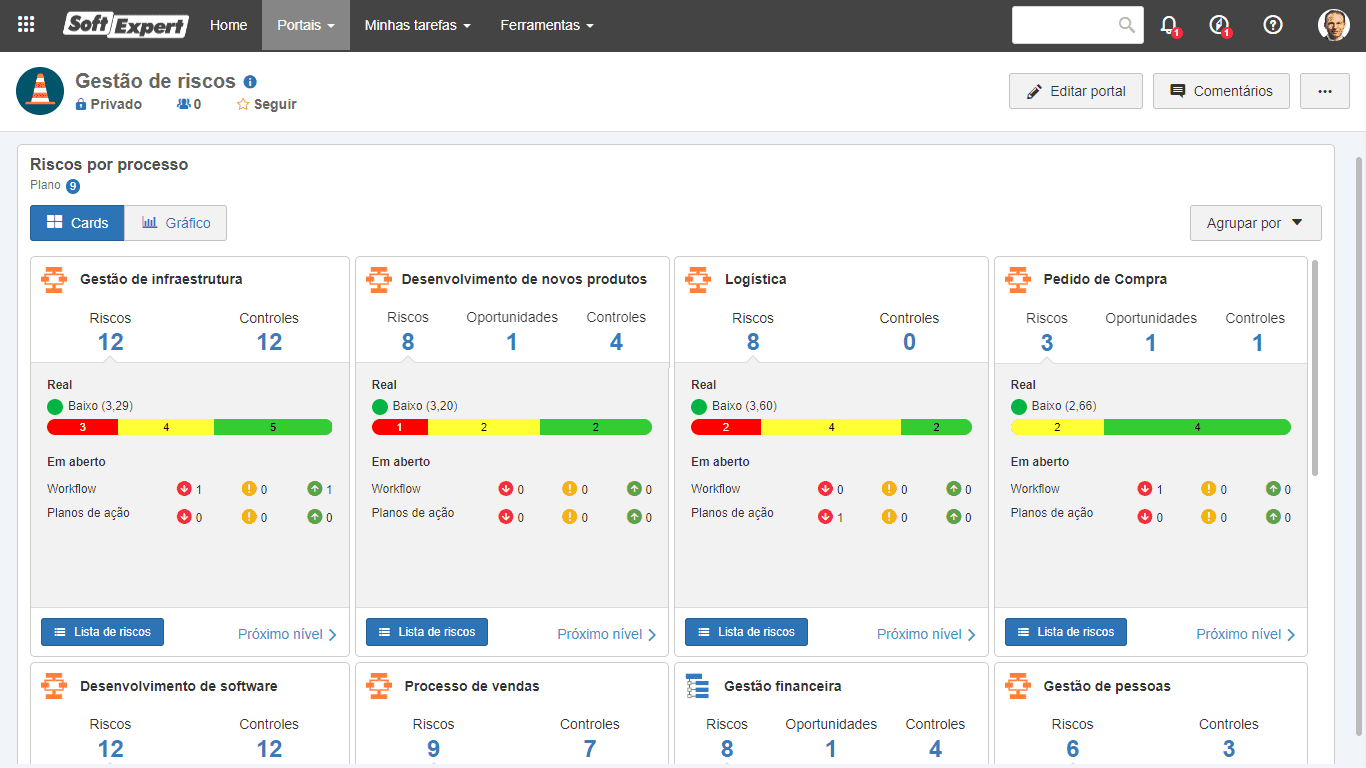Image resolution: width=1366 pixels, height=768 pixels.
Task: Go to the Home menu item
Action: tap(228, 25)
